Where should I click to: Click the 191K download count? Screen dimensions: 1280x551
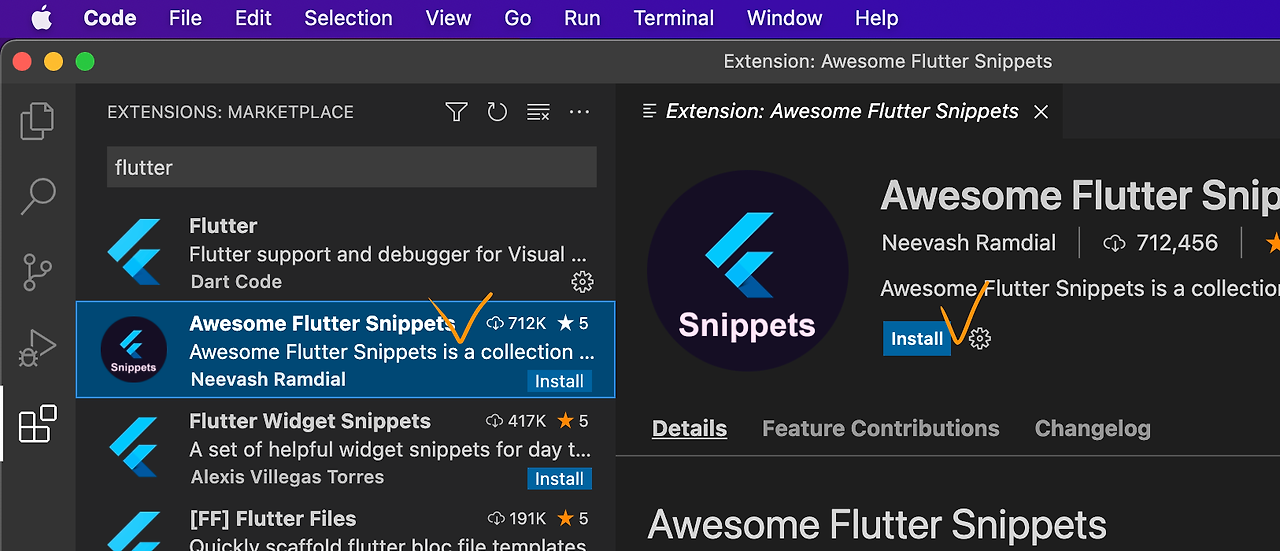tap(516, 518)
